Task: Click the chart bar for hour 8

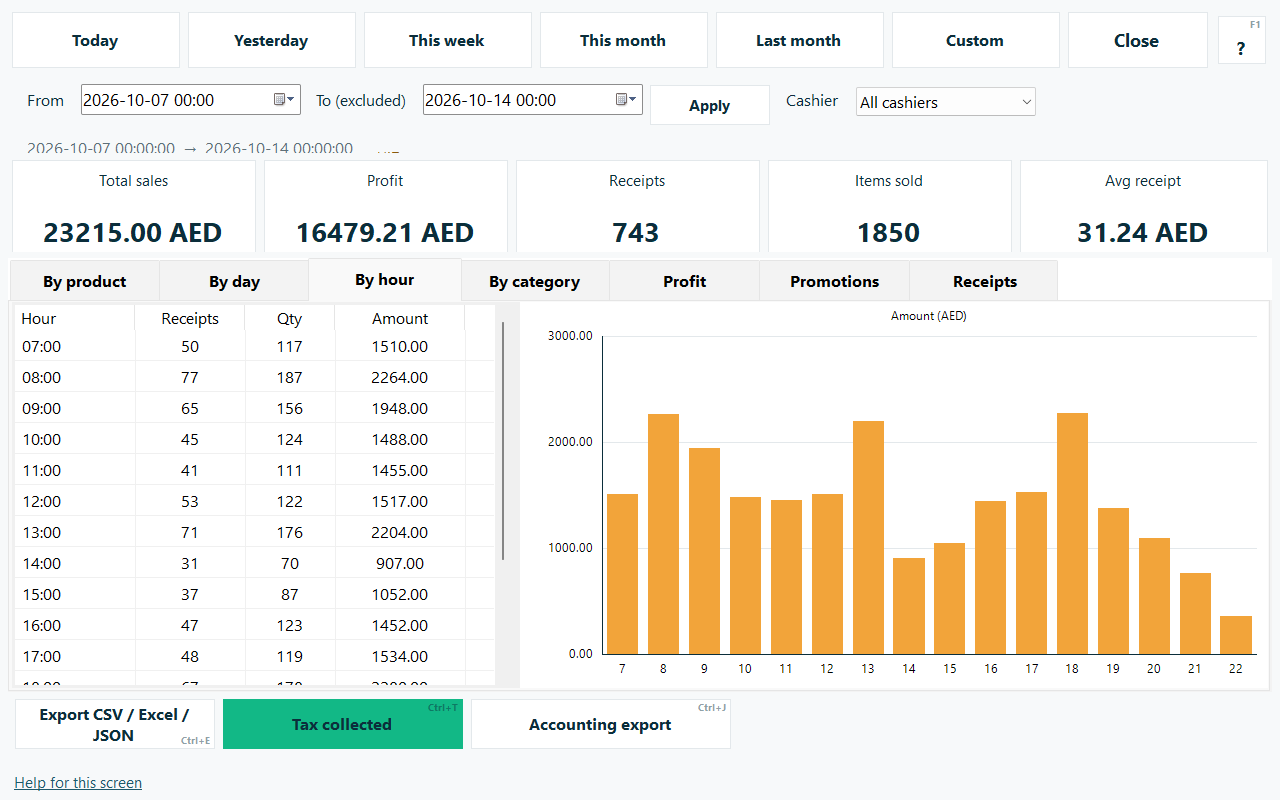Action: tap(663, 534)
